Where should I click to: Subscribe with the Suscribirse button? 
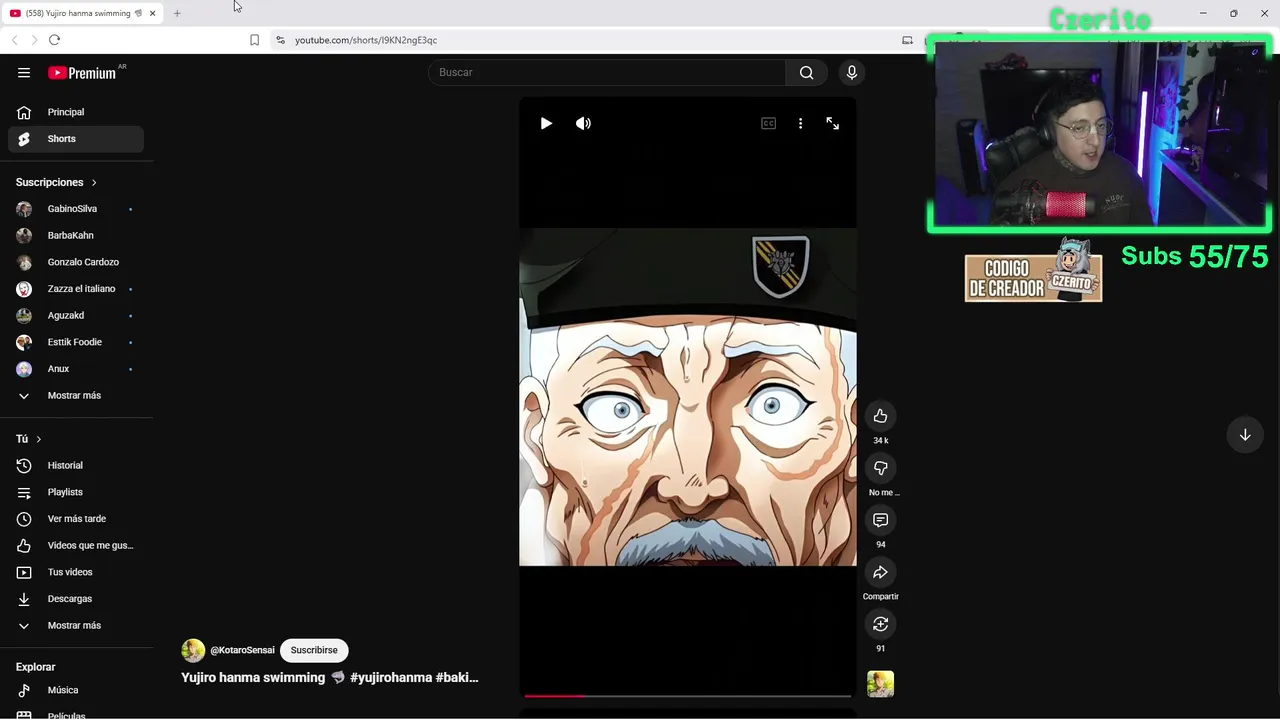tap(314, 650)
